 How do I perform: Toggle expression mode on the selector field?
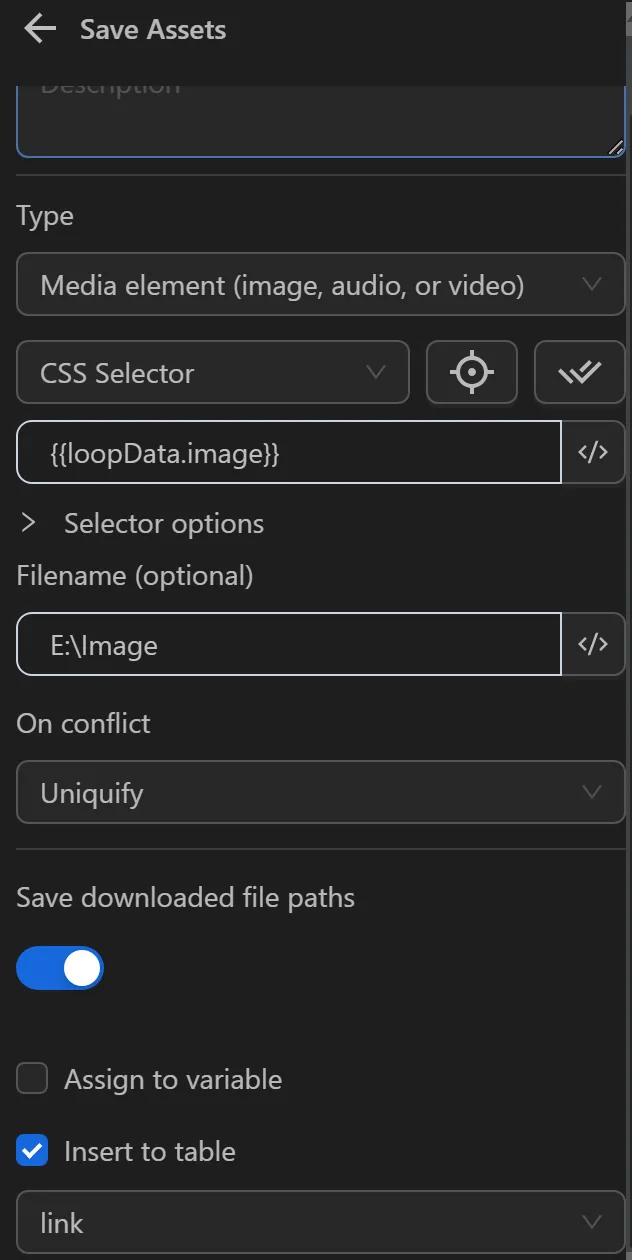tap(595, 452)
